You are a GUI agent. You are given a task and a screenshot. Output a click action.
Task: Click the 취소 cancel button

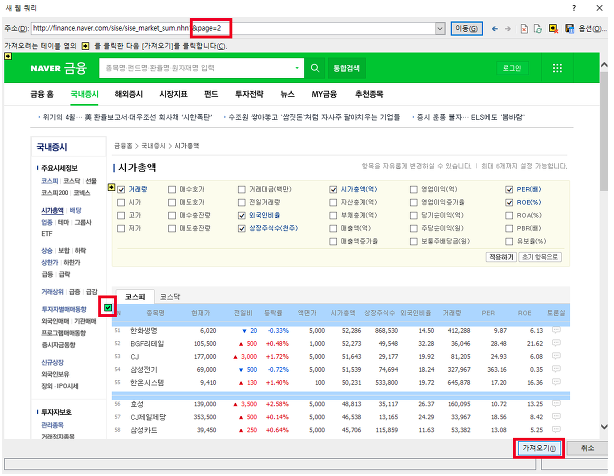coord(587,448)
